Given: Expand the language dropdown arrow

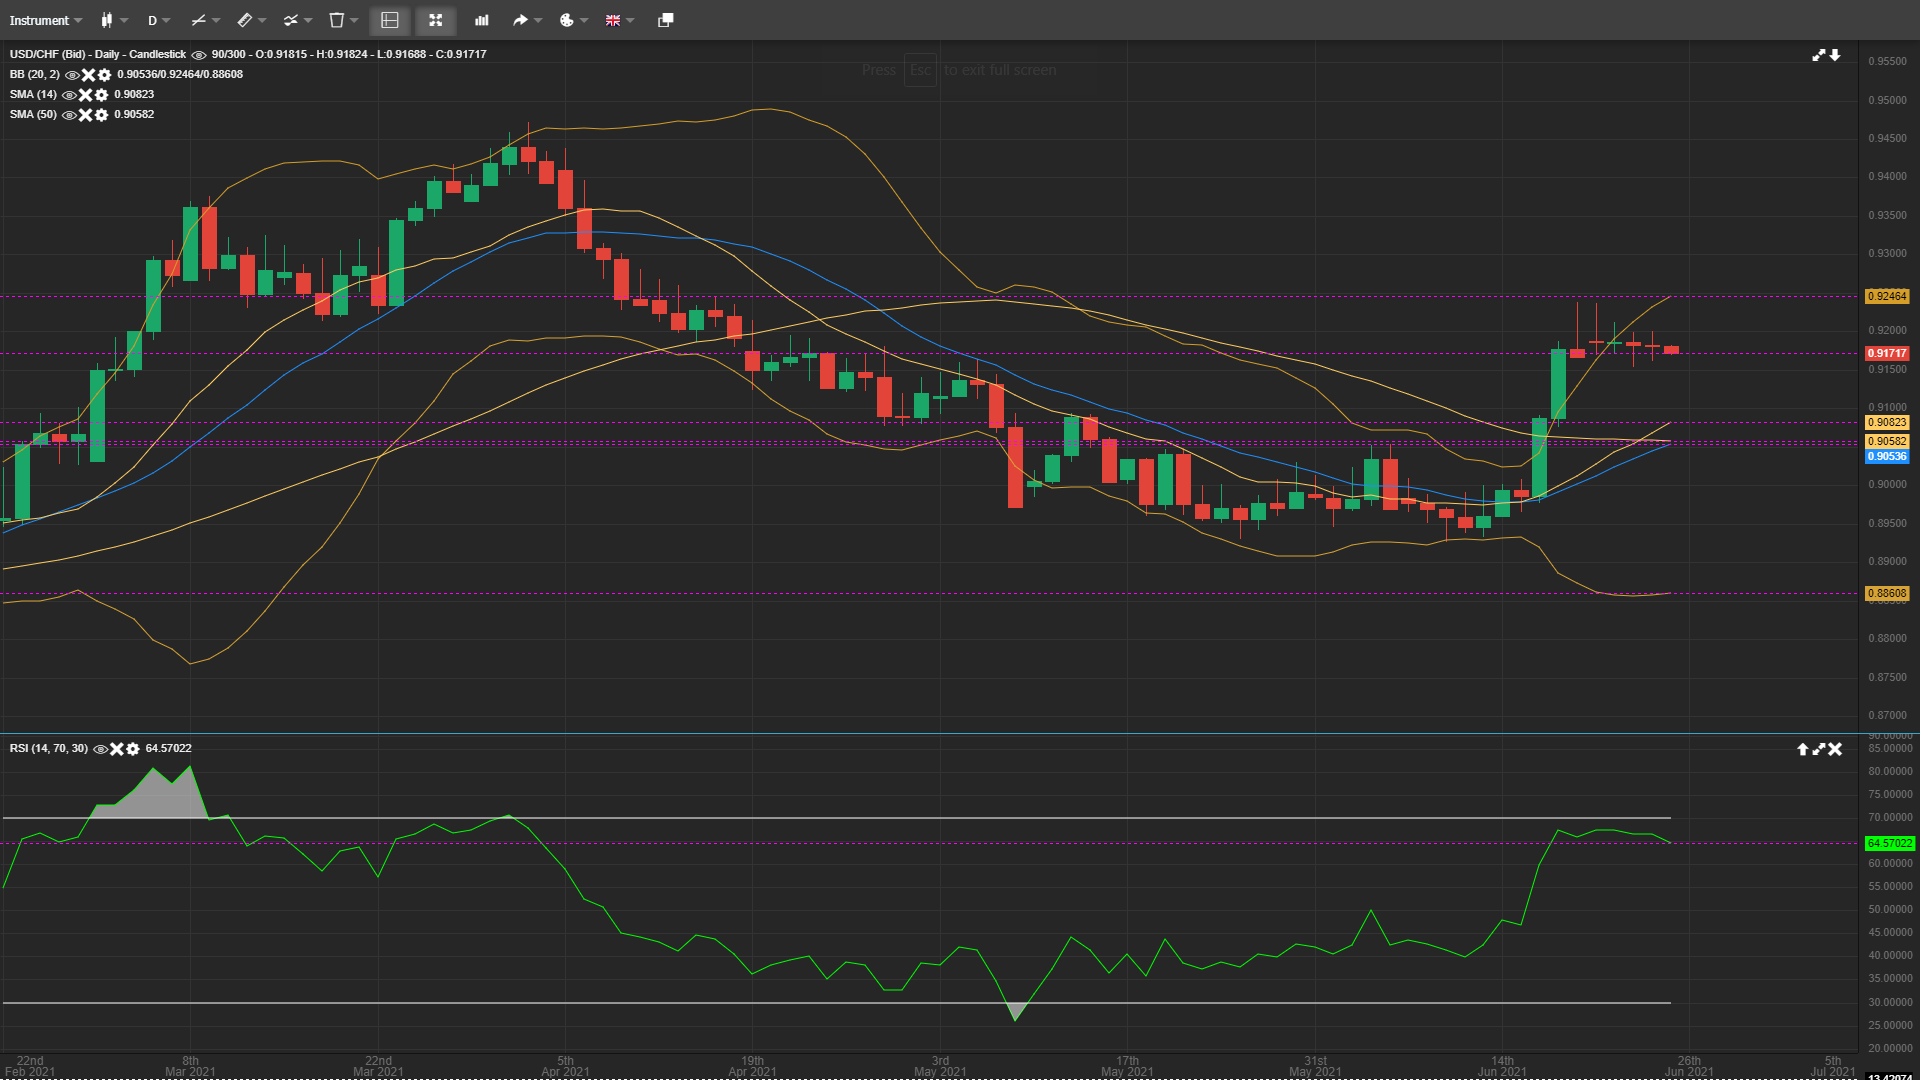Looking at the screenshot, I should click(x=630, y=20).
